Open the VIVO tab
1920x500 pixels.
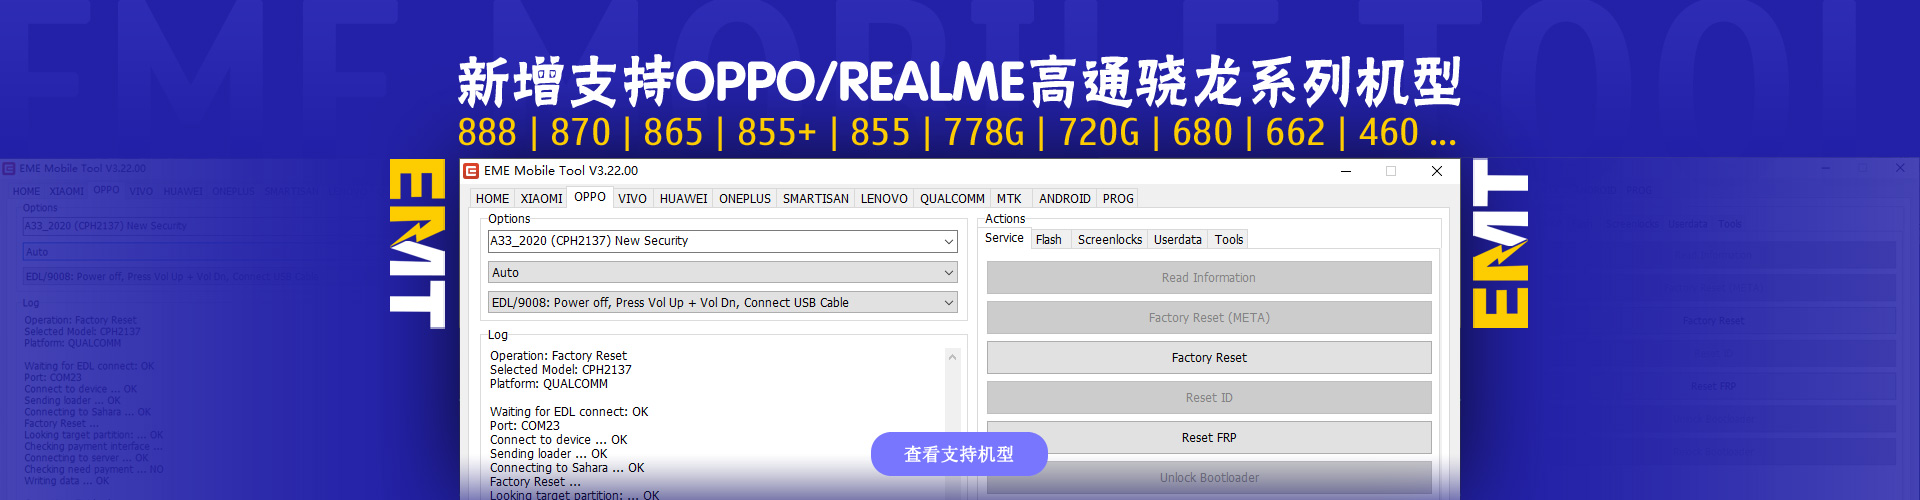tap(632, 199)
